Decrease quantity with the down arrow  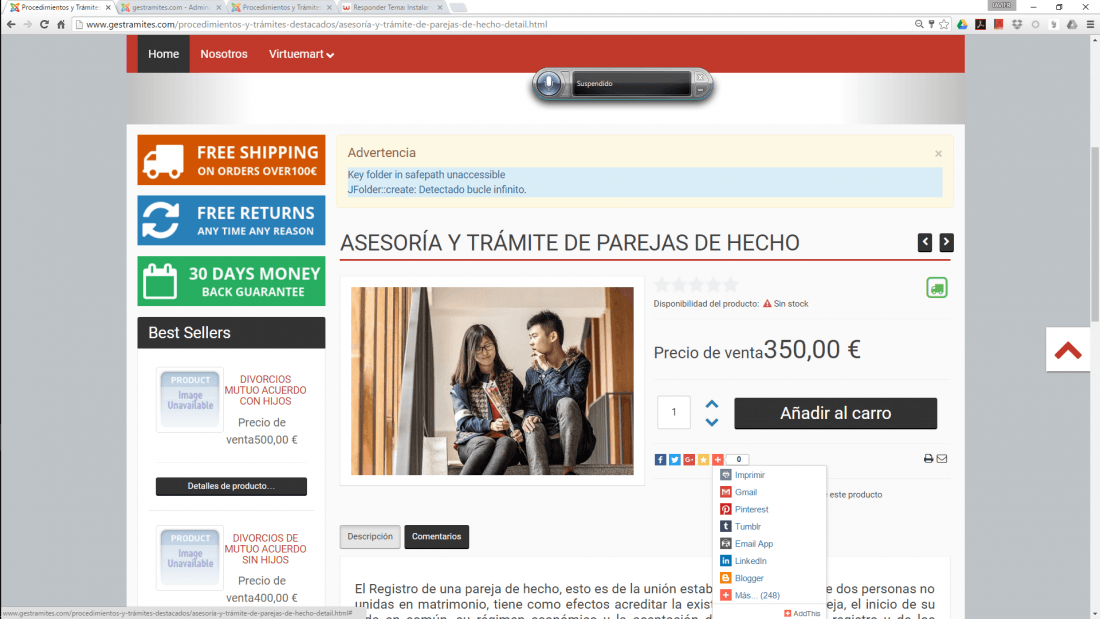coord(712,422)
